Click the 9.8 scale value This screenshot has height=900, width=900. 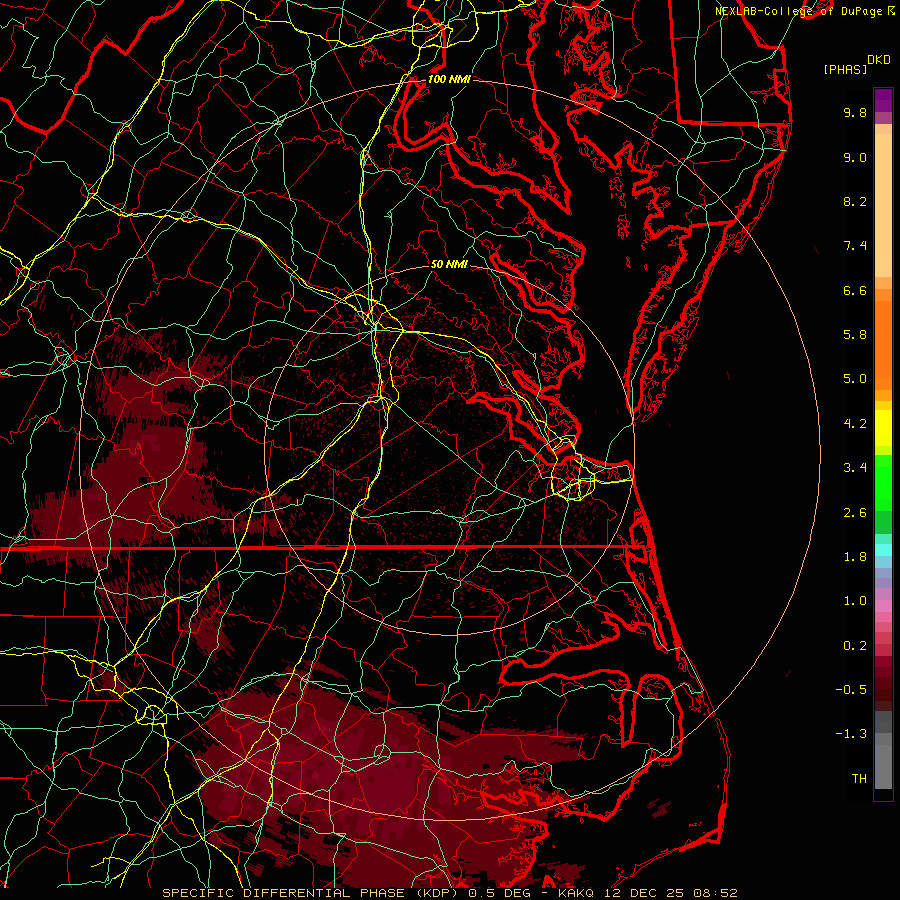(855, 112)
